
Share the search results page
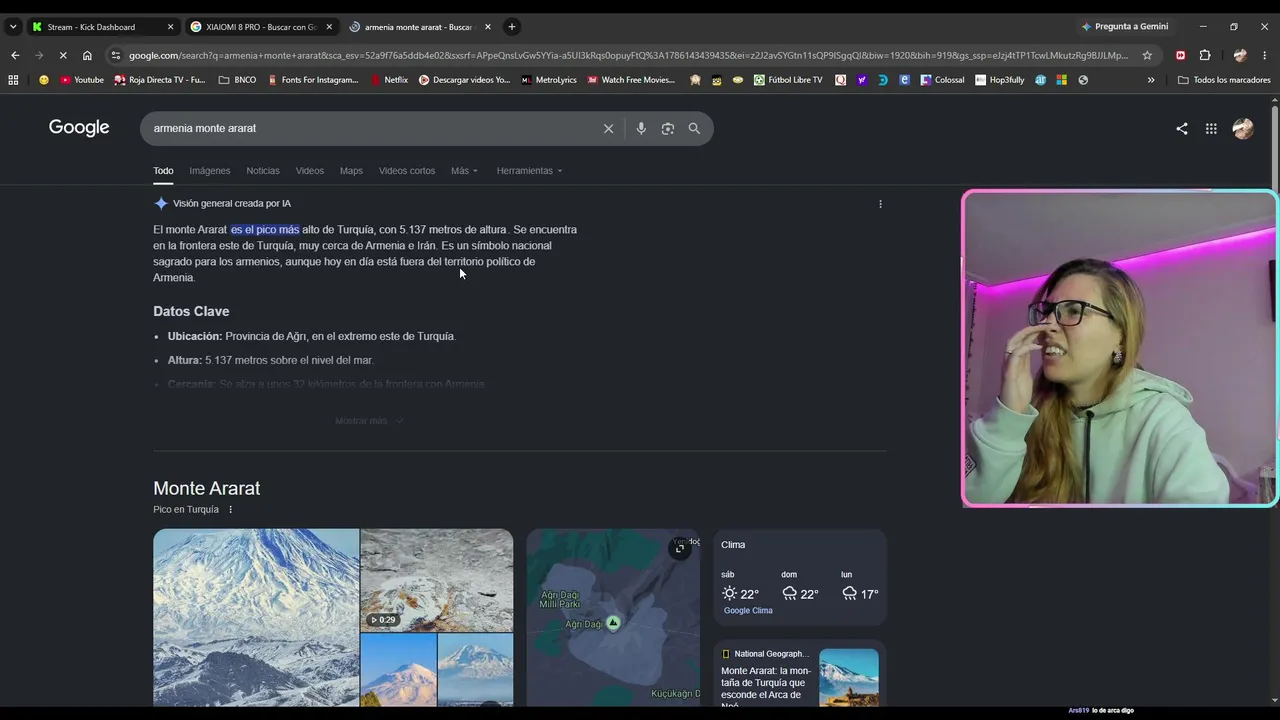(1182, 128)
